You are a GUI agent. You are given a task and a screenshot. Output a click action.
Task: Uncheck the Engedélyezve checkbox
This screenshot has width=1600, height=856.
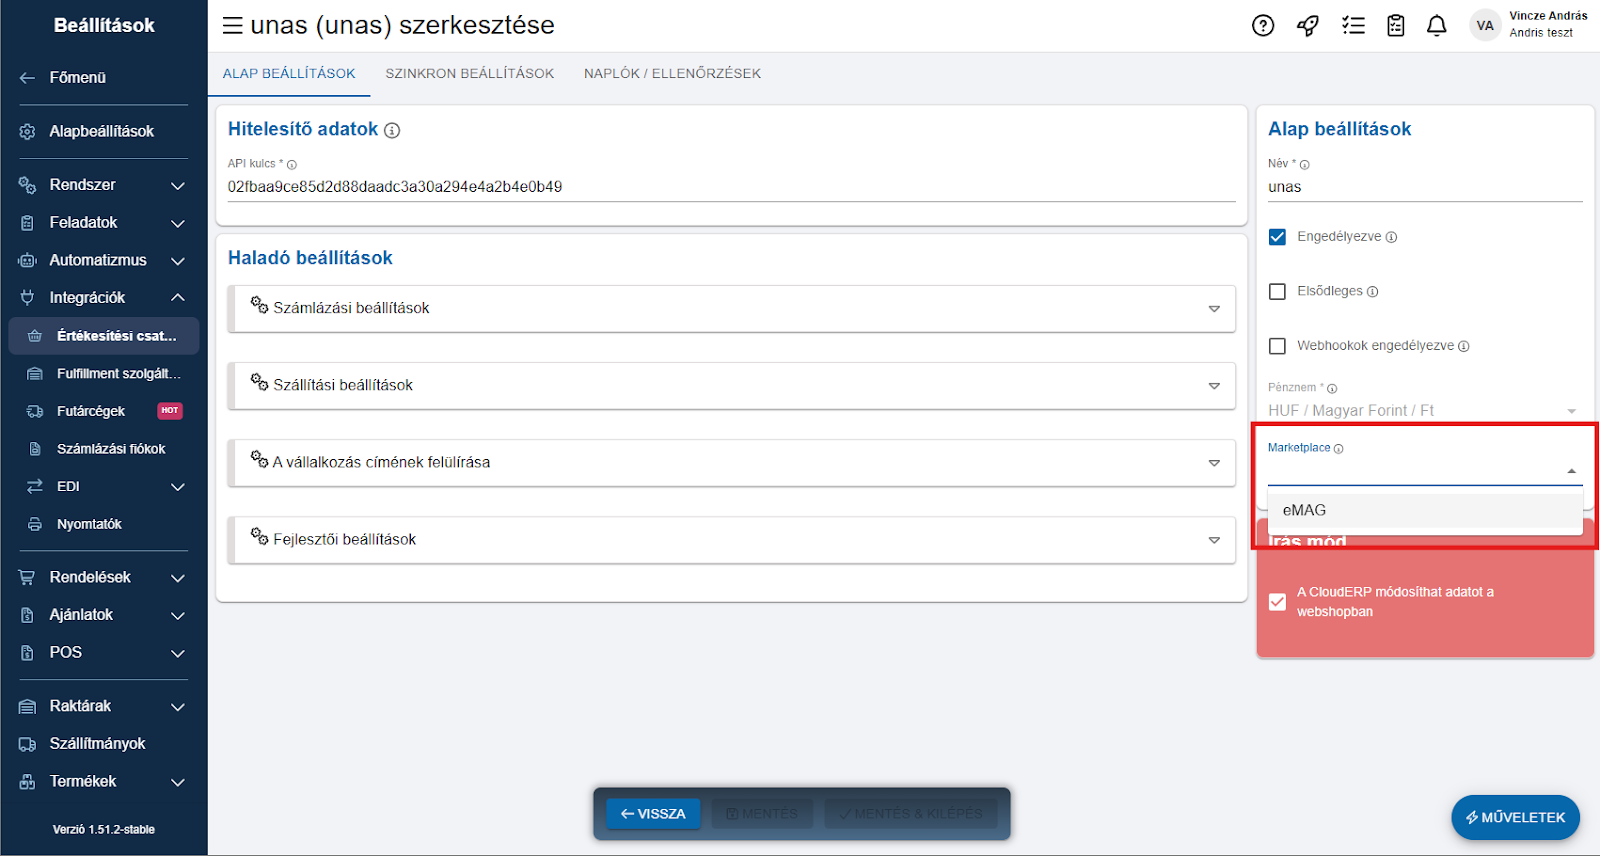(1277, 237)
